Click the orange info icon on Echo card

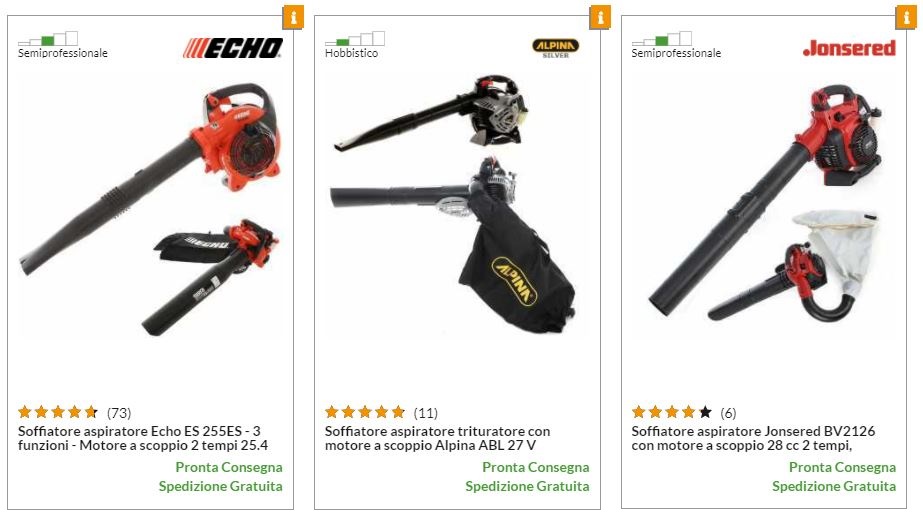pyautogui.click(x=293, y=17)
